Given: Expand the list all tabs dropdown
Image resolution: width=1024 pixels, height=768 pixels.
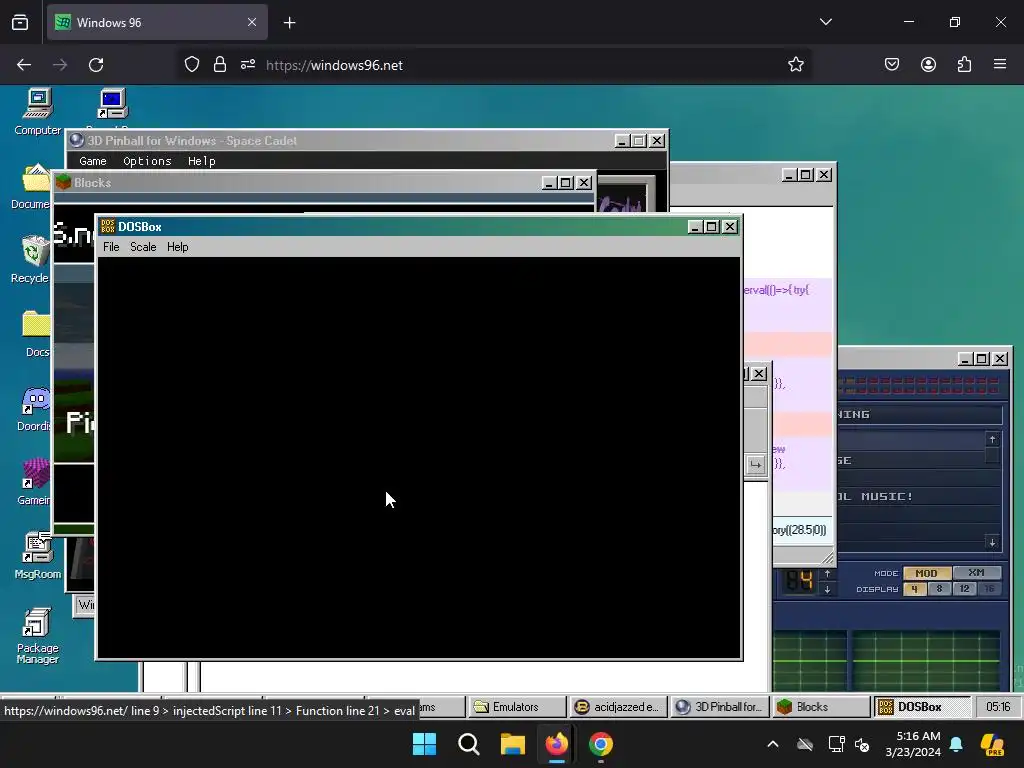Looking at the screenshot, I should pyautogui.click(x=826, y=22).
